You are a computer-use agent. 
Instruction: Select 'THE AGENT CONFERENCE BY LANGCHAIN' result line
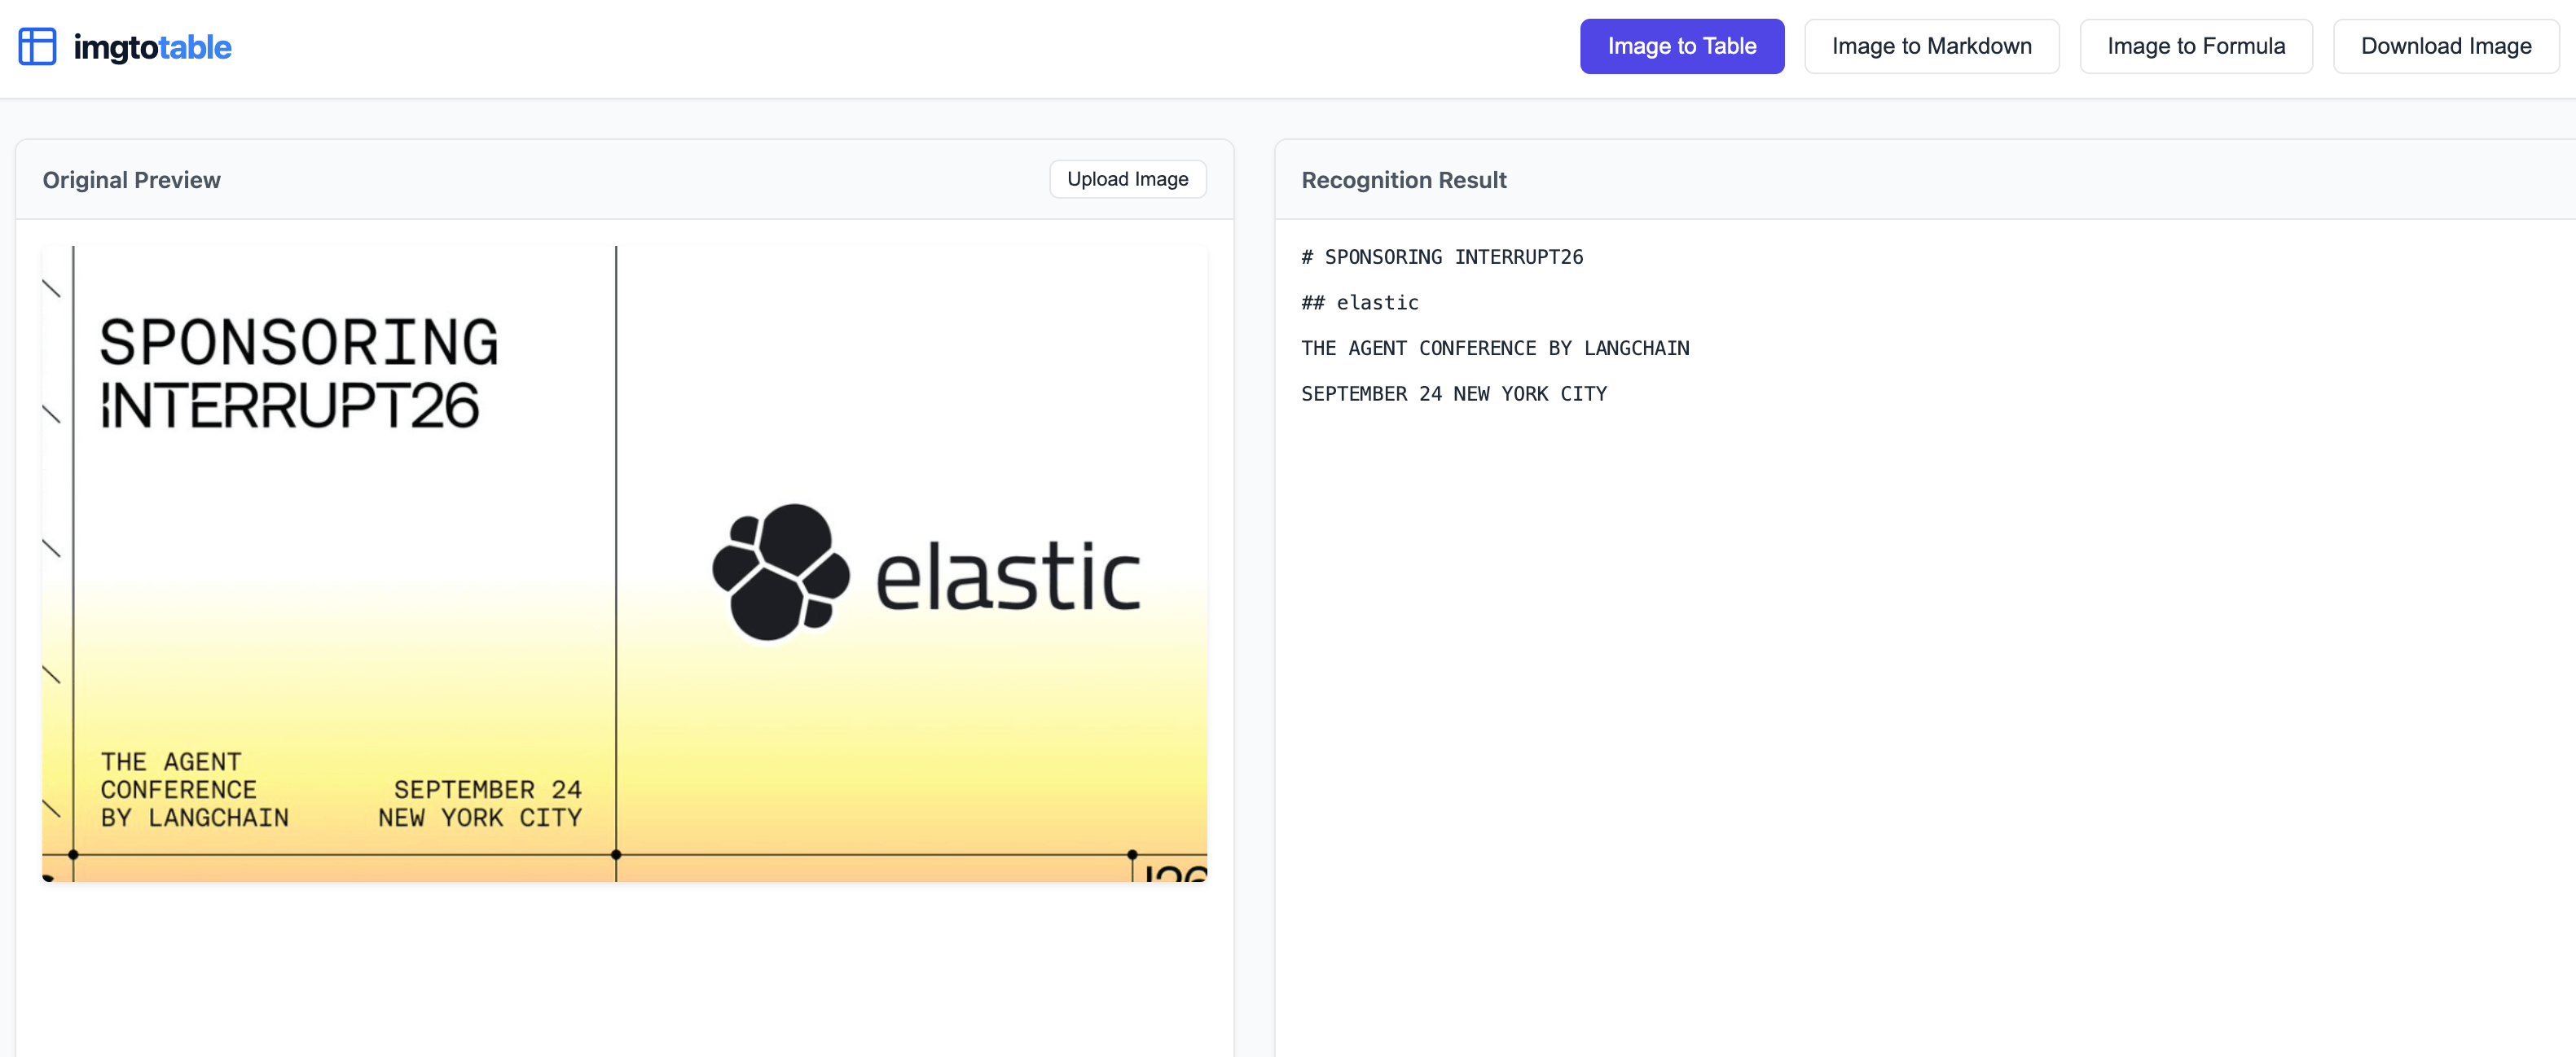(x=1495, y=348)
